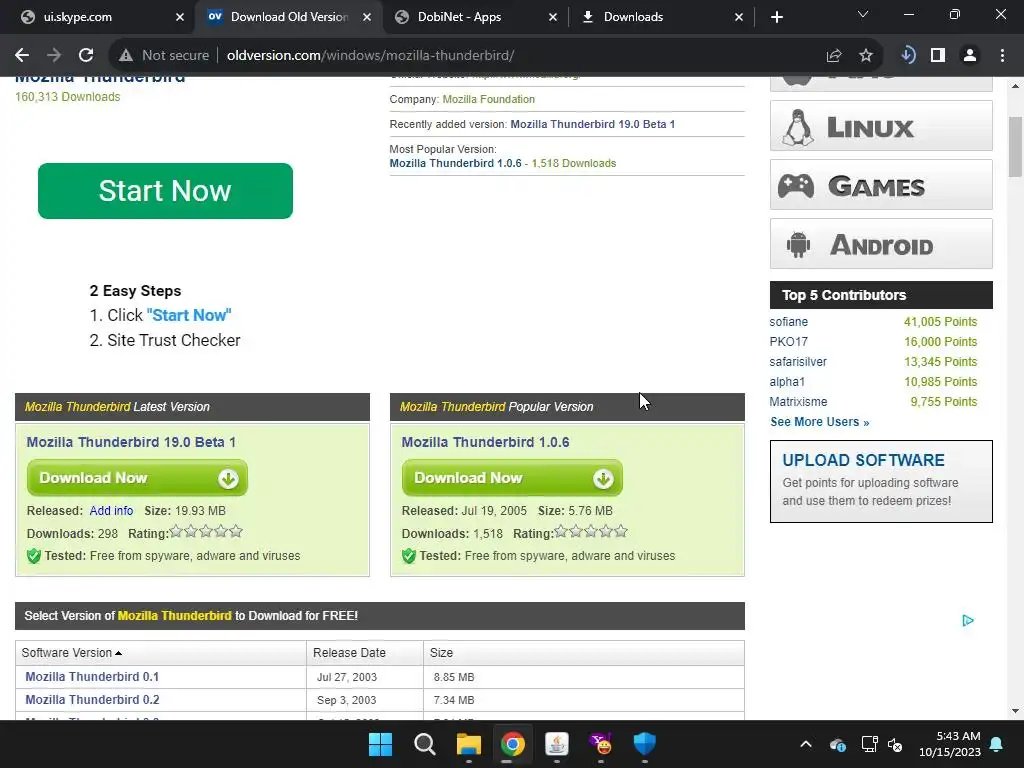This screenshot has width=1024, height=768.
Task: Open the Windows Start menu
Action: point(380,744)
